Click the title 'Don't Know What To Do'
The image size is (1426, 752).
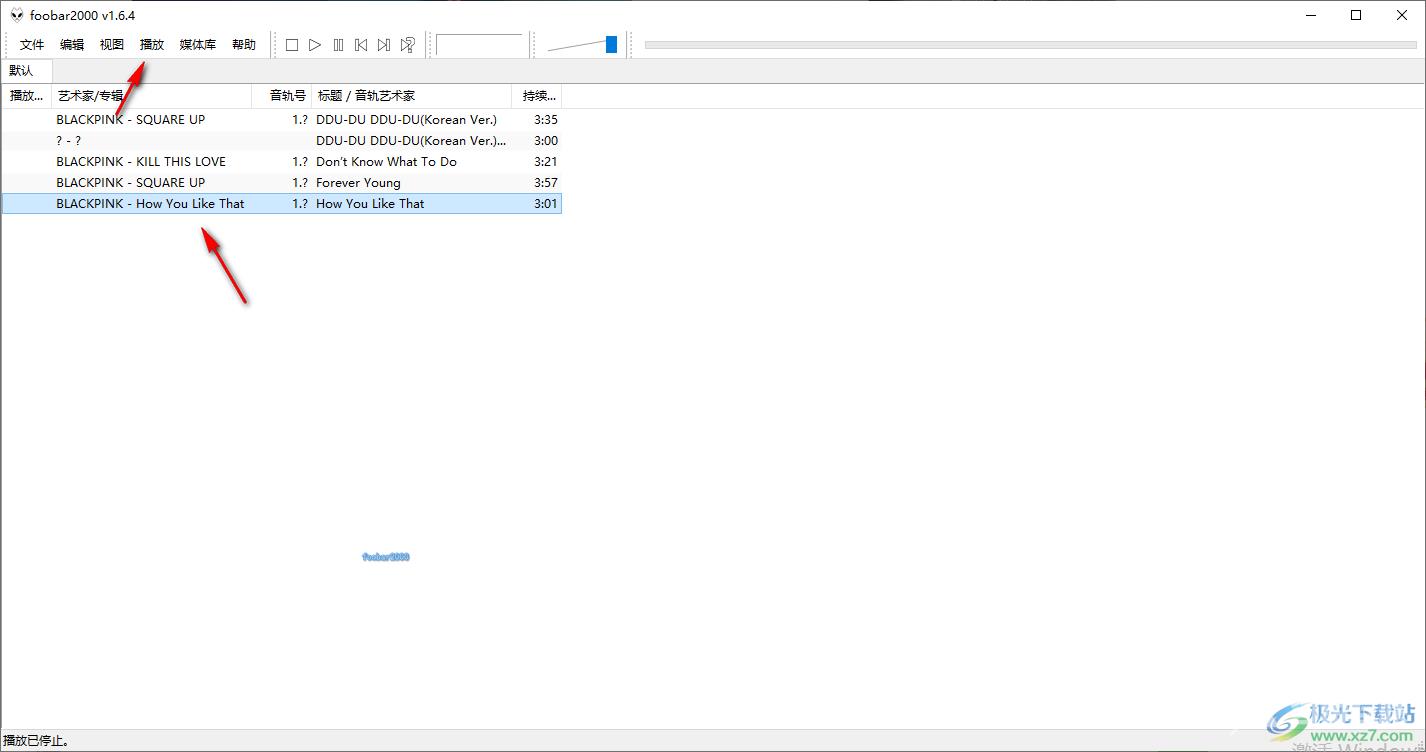(x=386, y=162)
